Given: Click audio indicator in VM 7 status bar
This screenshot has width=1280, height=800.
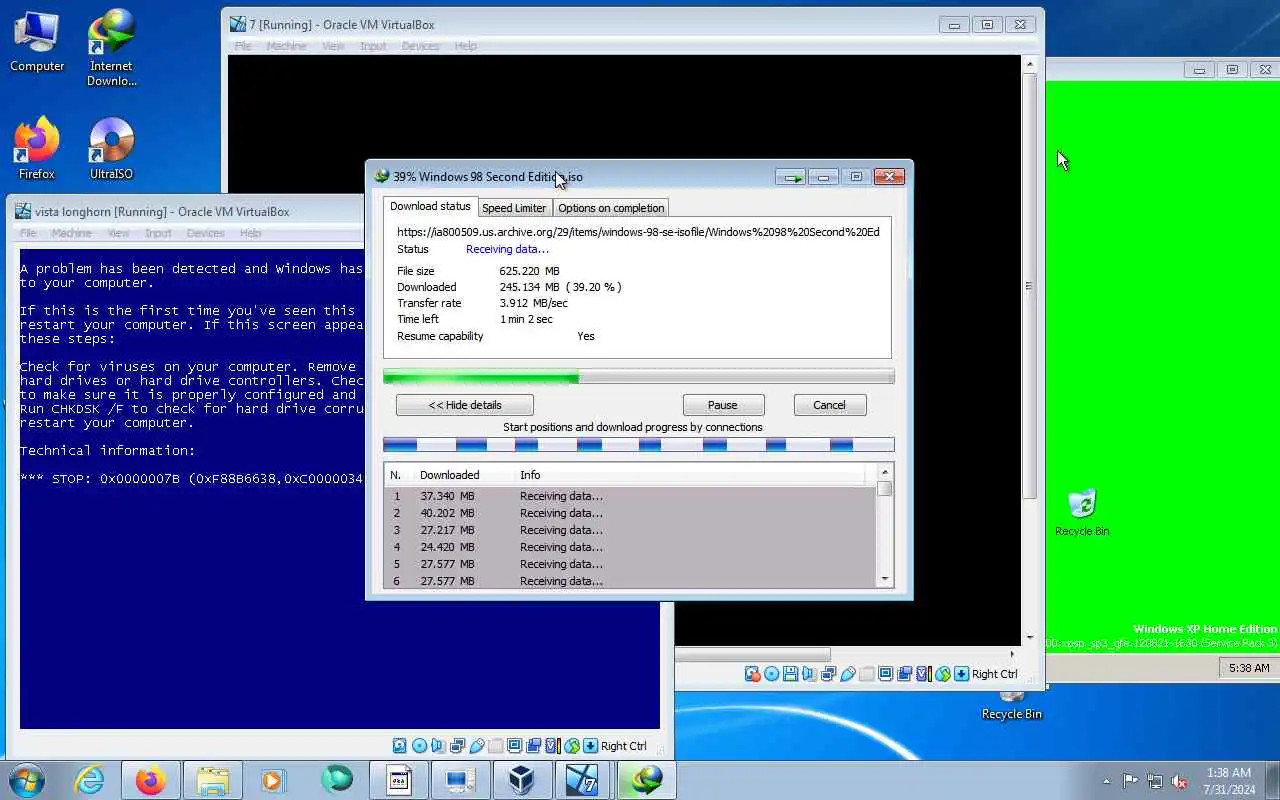Looking at the screenshot, I should point(809,674).
